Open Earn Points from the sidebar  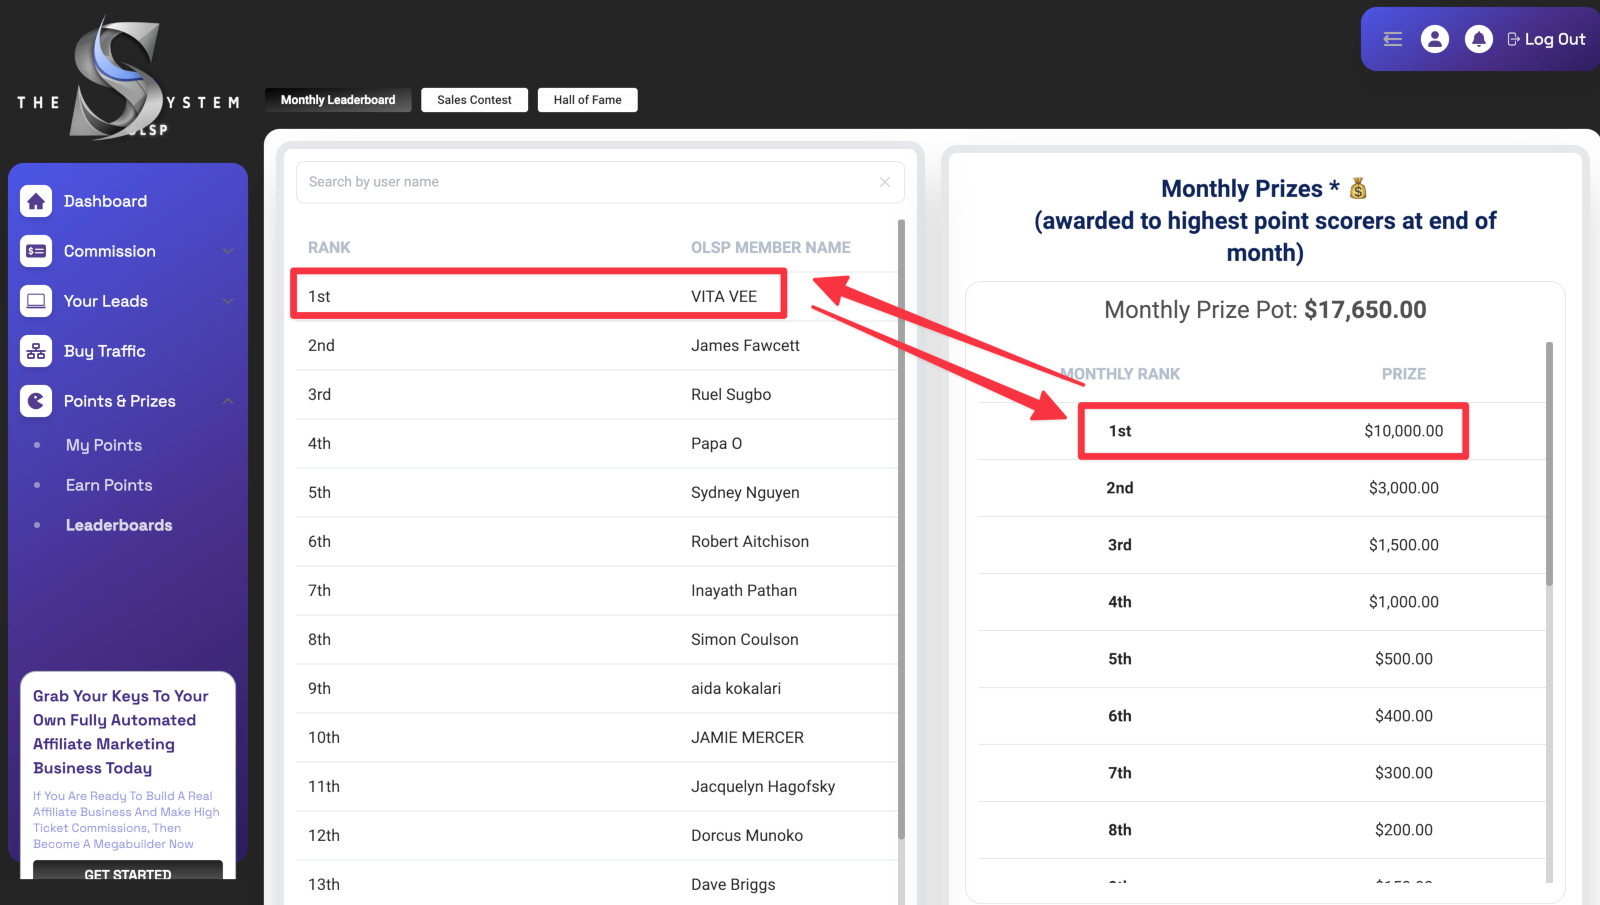tap(108, 484)
